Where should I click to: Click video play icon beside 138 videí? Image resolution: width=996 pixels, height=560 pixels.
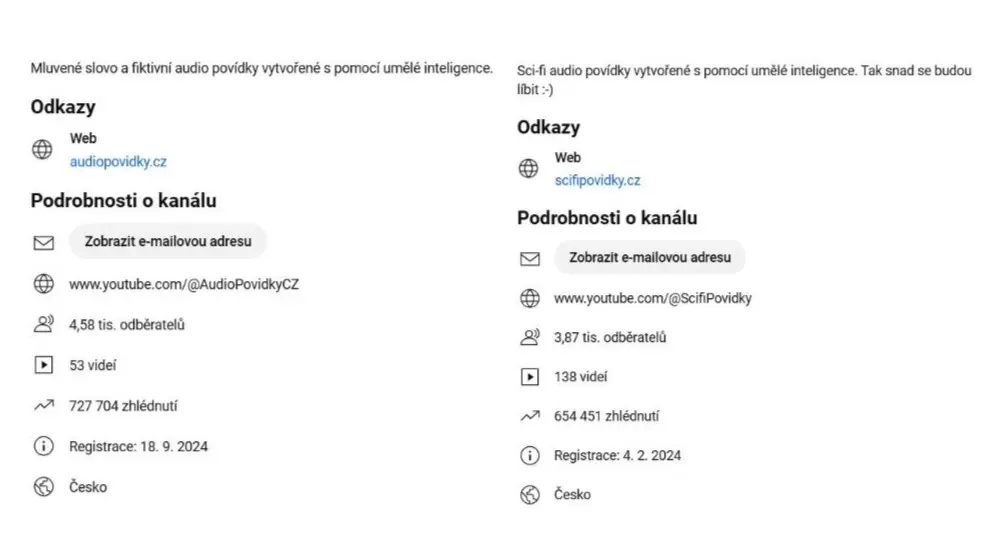[x=530, y=377]
